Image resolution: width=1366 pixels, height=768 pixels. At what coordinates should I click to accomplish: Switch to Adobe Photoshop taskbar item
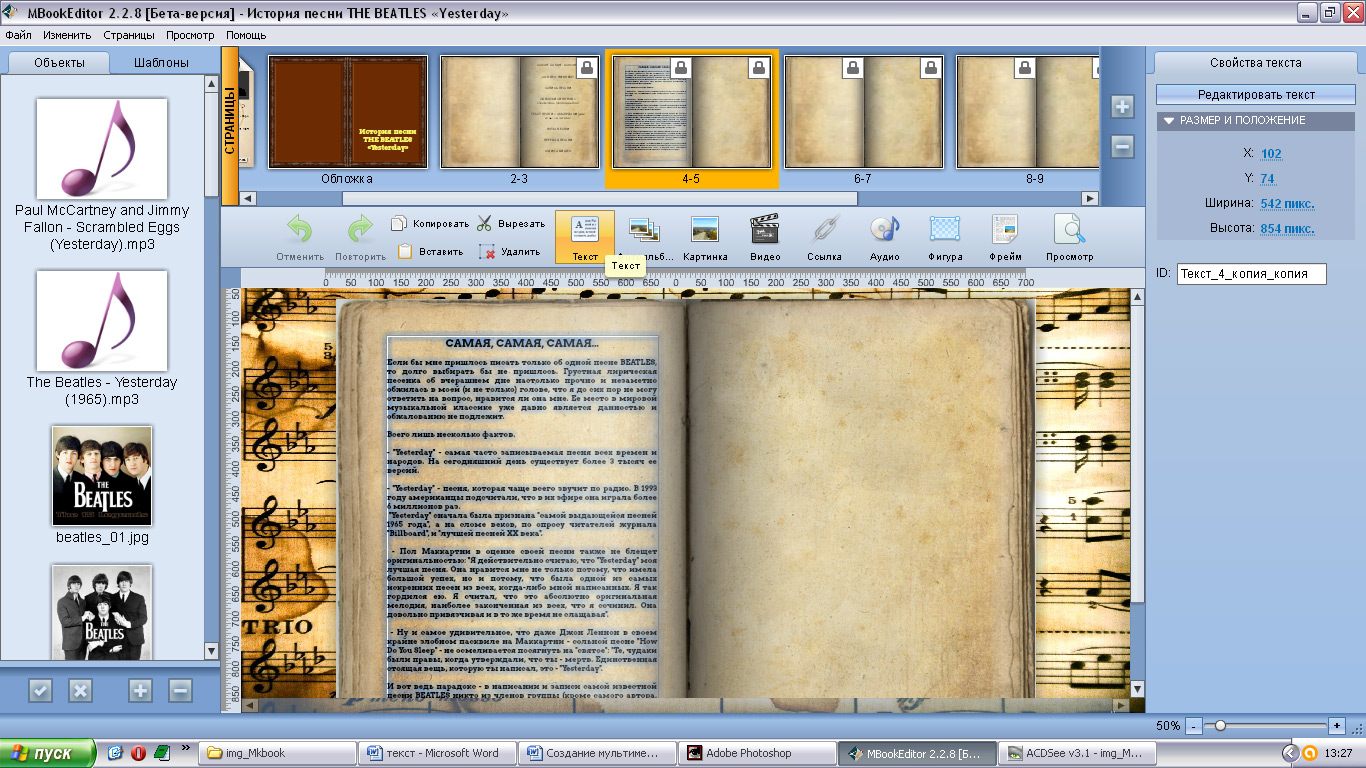pyautogui.click(x=757, y=753)
